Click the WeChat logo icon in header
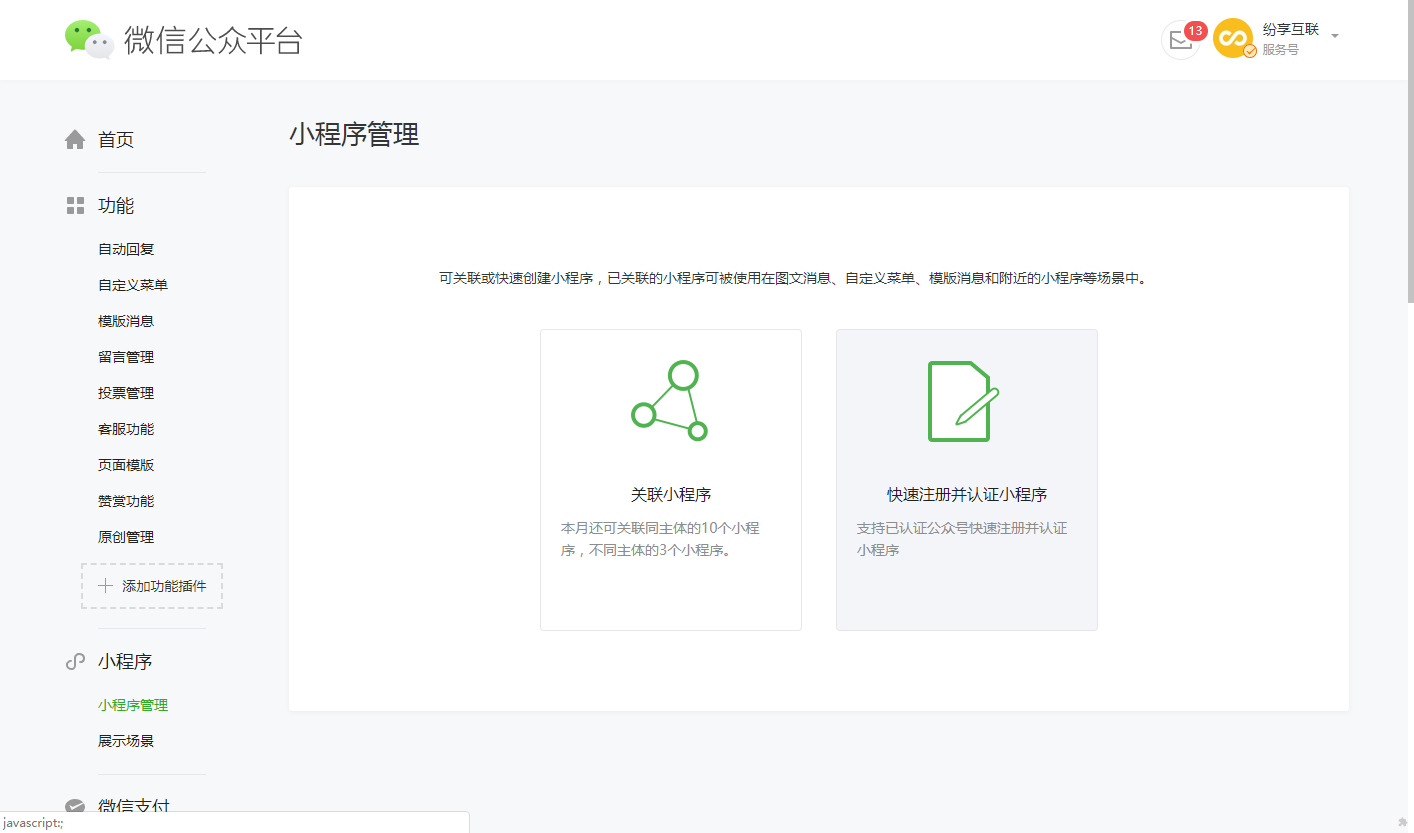The height and width of the screenshot is (833, 1414). pos(89,39)
